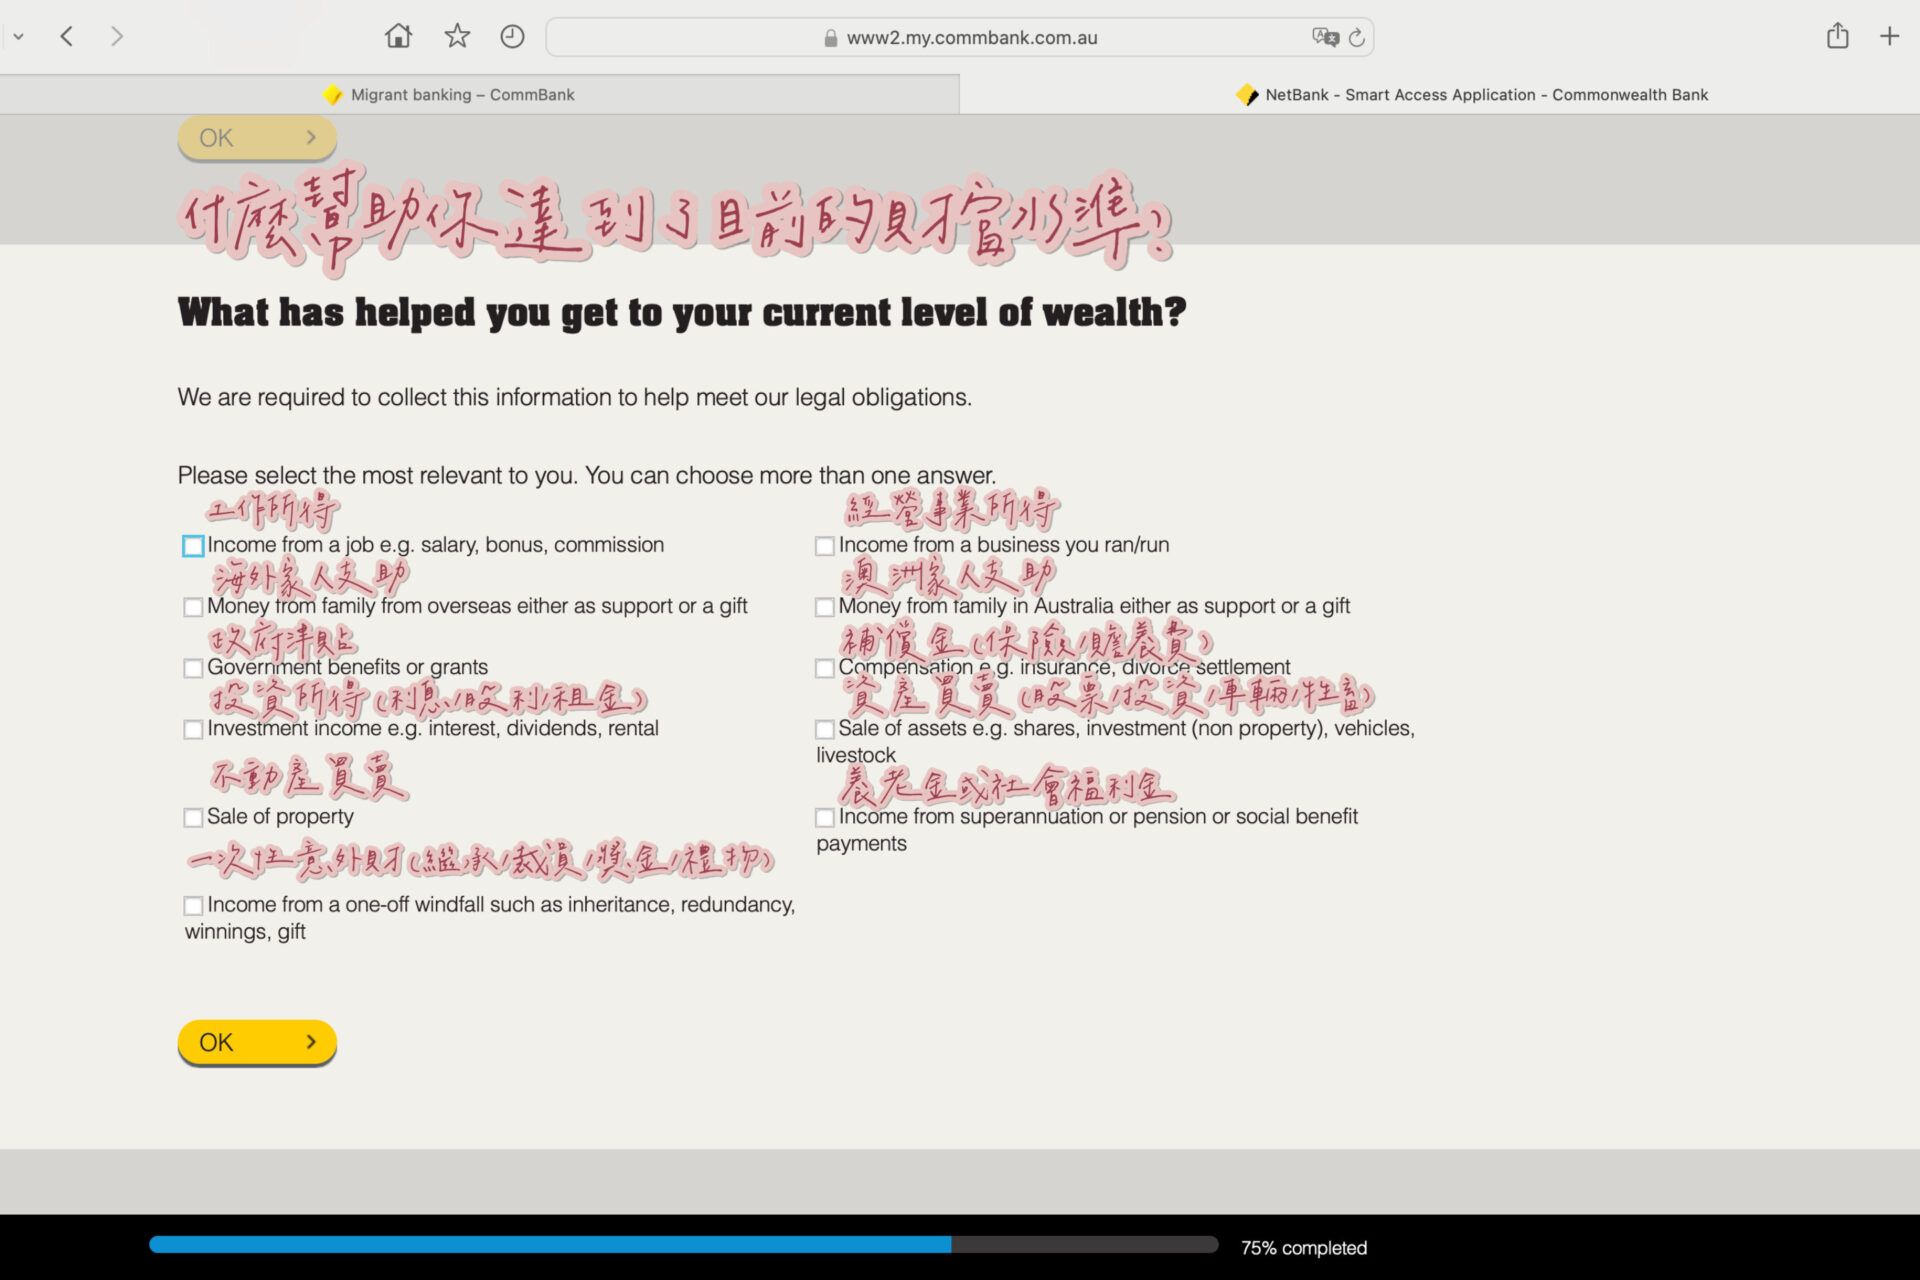Check Income from a job checkbox
This screenshot has width=1920, height=1280.
point(193,546)
